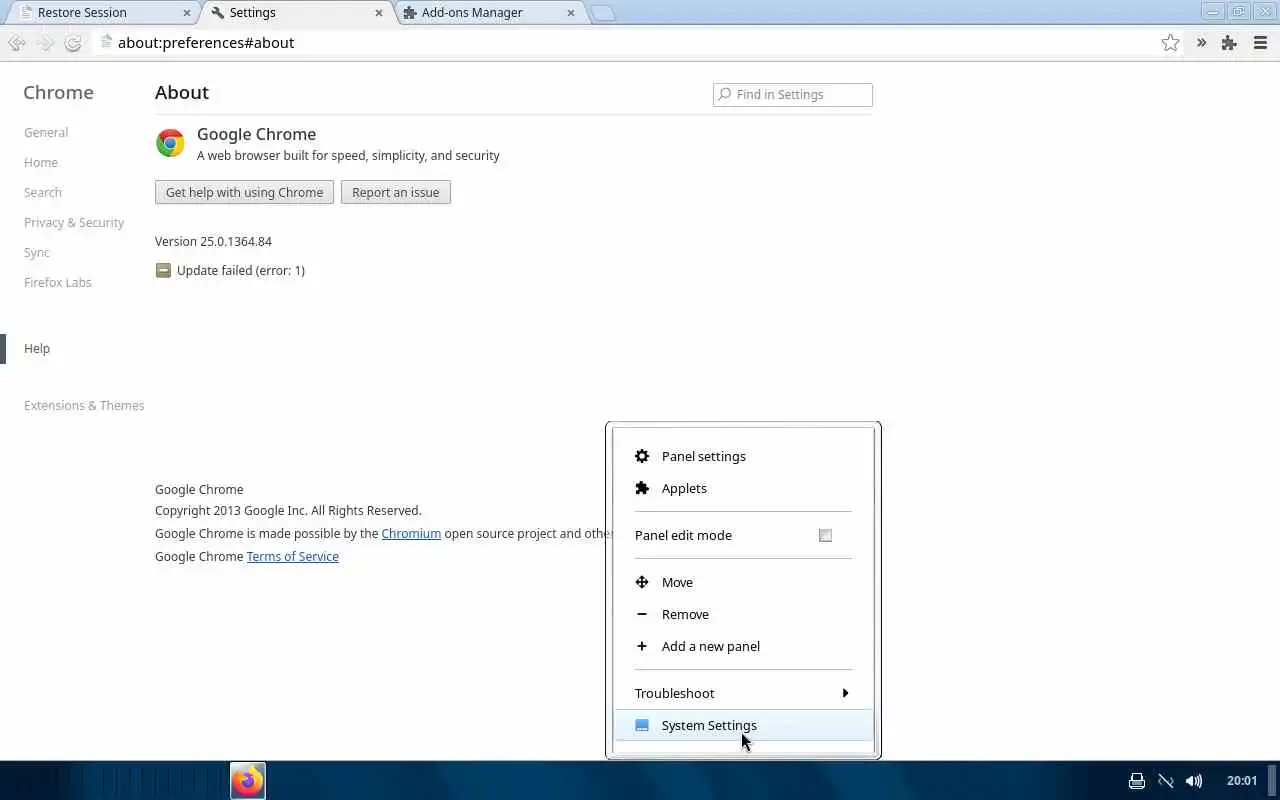The width and height of the screenshot is (1280, 800).
Task: Open the extensions puzzle icon in the toolbar
Action: (1229, 43)
